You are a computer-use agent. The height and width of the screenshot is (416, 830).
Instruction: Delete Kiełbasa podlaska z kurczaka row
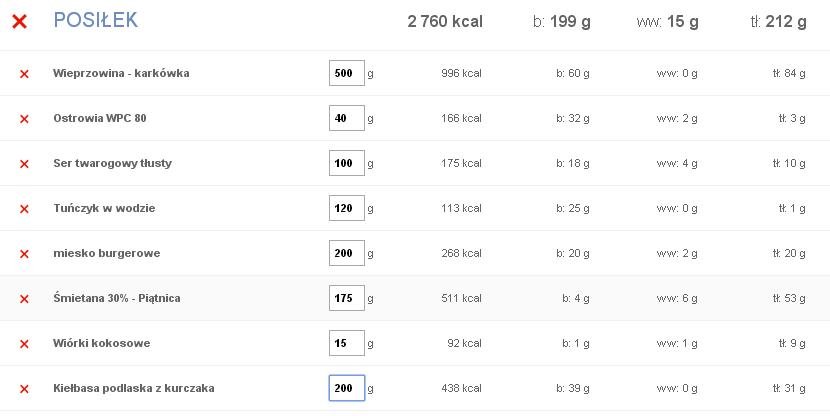click(24, 389)
